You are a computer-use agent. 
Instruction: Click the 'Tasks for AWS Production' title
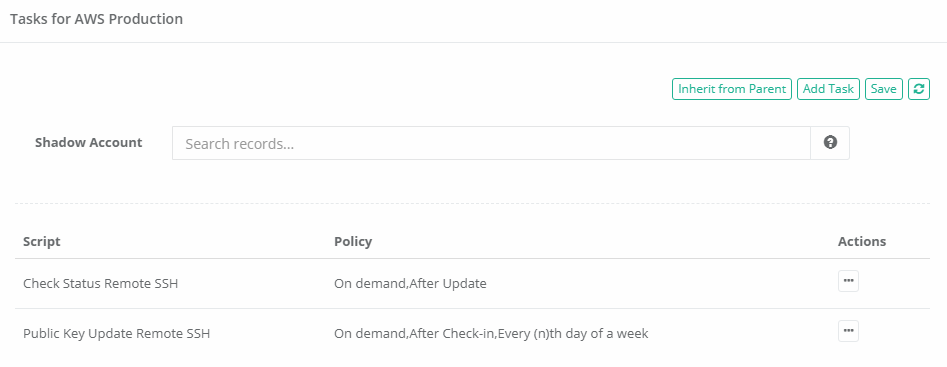pos(96,19)
